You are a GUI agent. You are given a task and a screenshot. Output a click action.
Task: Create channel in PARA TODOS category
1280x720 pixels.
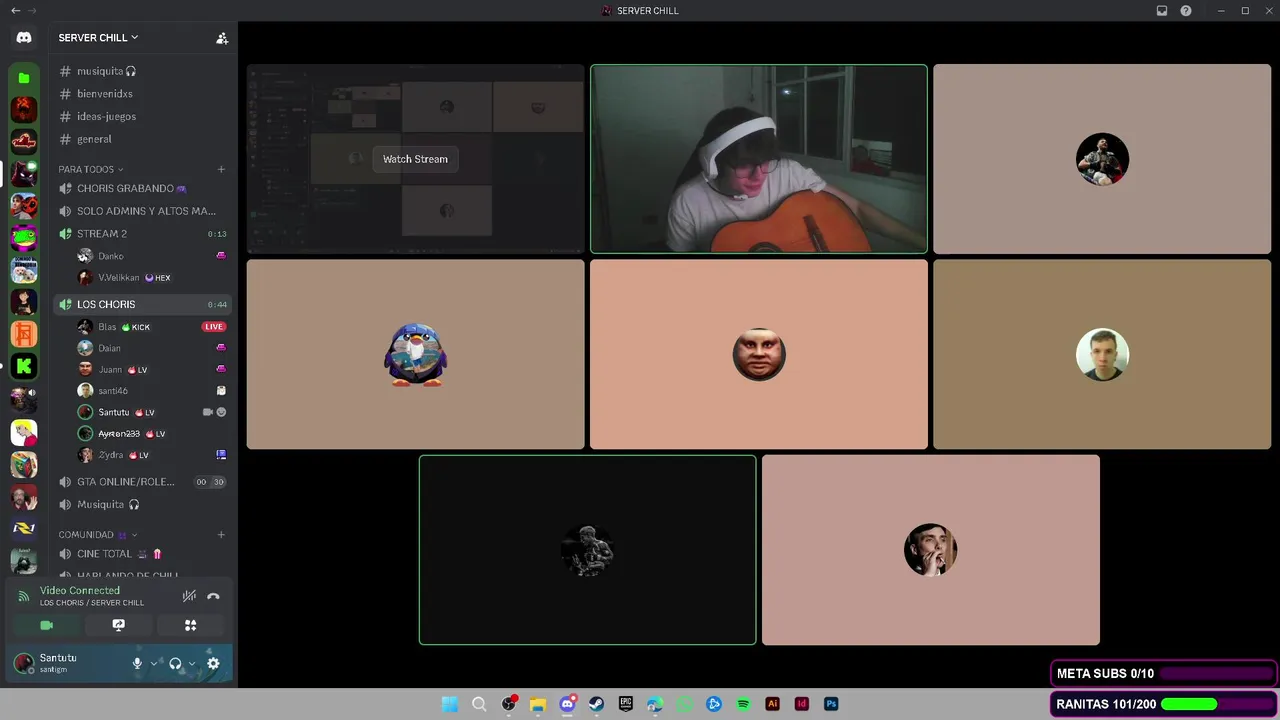(221, 169)
